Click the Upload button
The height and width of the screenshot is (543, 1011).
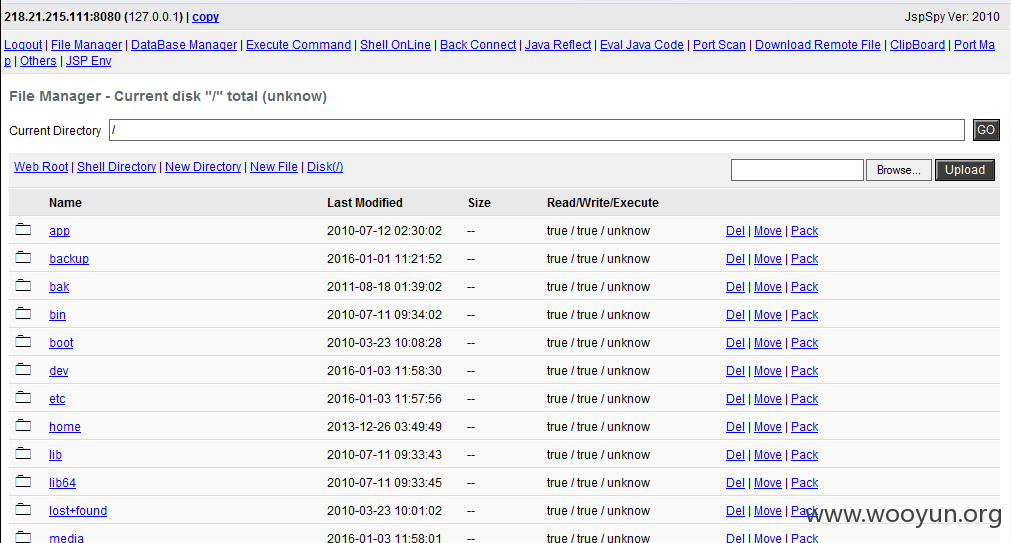pyautogui.click(x=965, y=170)
